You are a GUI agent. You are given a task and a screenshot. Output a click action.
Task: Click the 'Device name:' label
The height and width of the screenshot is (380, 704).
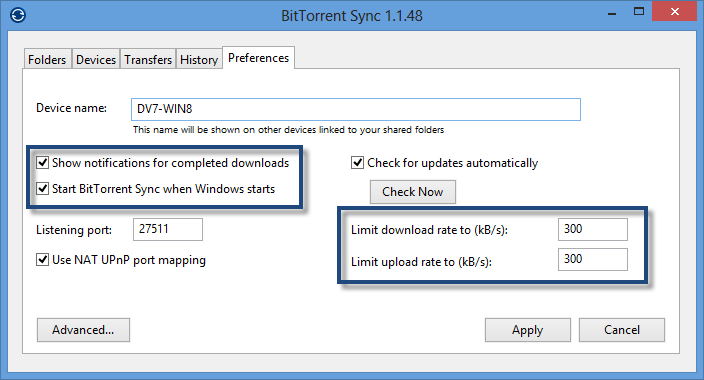click(x=71, y=108)
